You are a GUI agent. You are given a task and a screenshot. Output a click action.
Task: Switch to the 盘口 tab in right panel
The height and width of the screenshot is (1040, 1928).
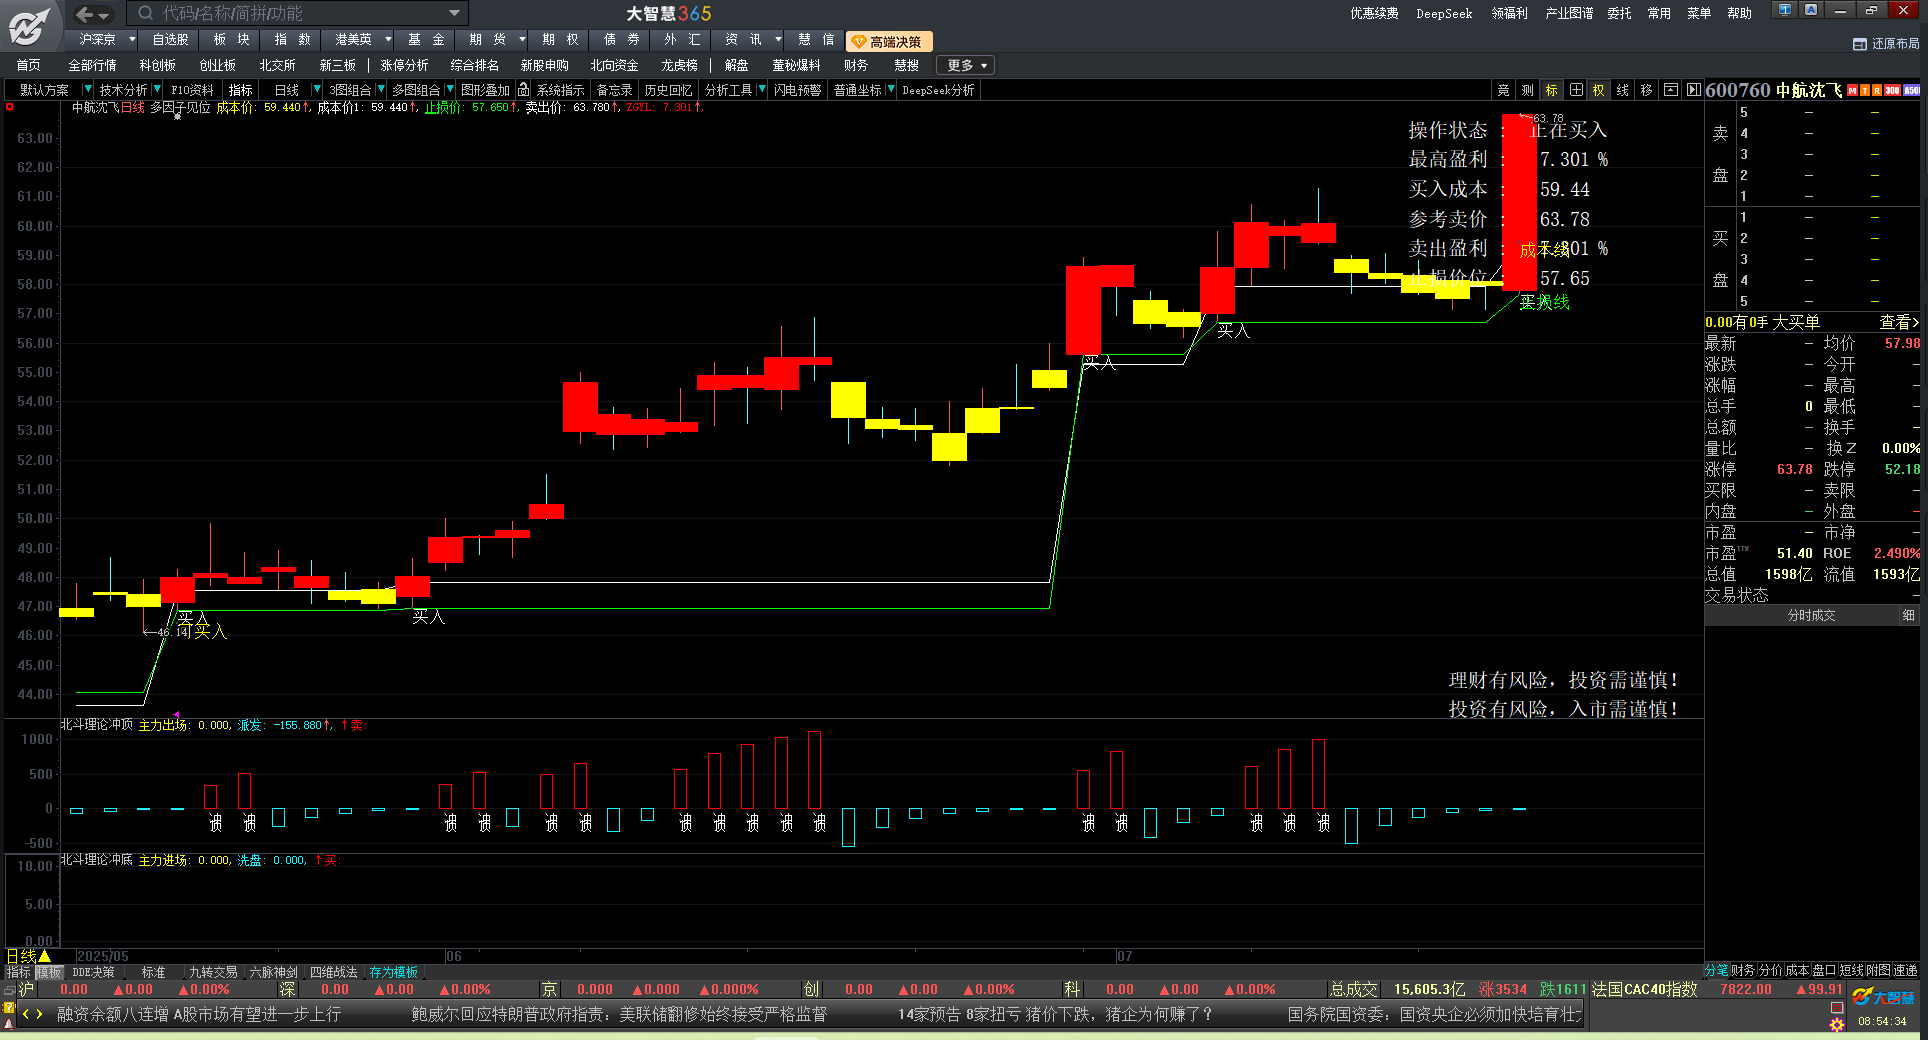pyautogui.click(x=1824, y=970)
